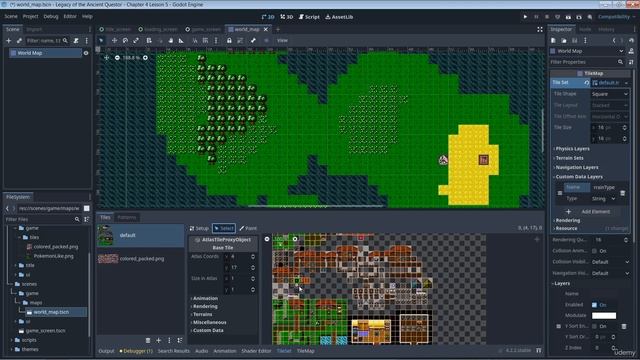
Task: Toggle distraction-free mode expand icon
Action: pos(540,29)
